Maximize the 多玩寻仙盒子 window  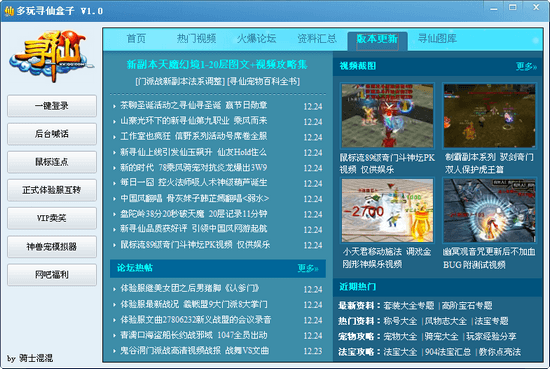coord(513,8)
